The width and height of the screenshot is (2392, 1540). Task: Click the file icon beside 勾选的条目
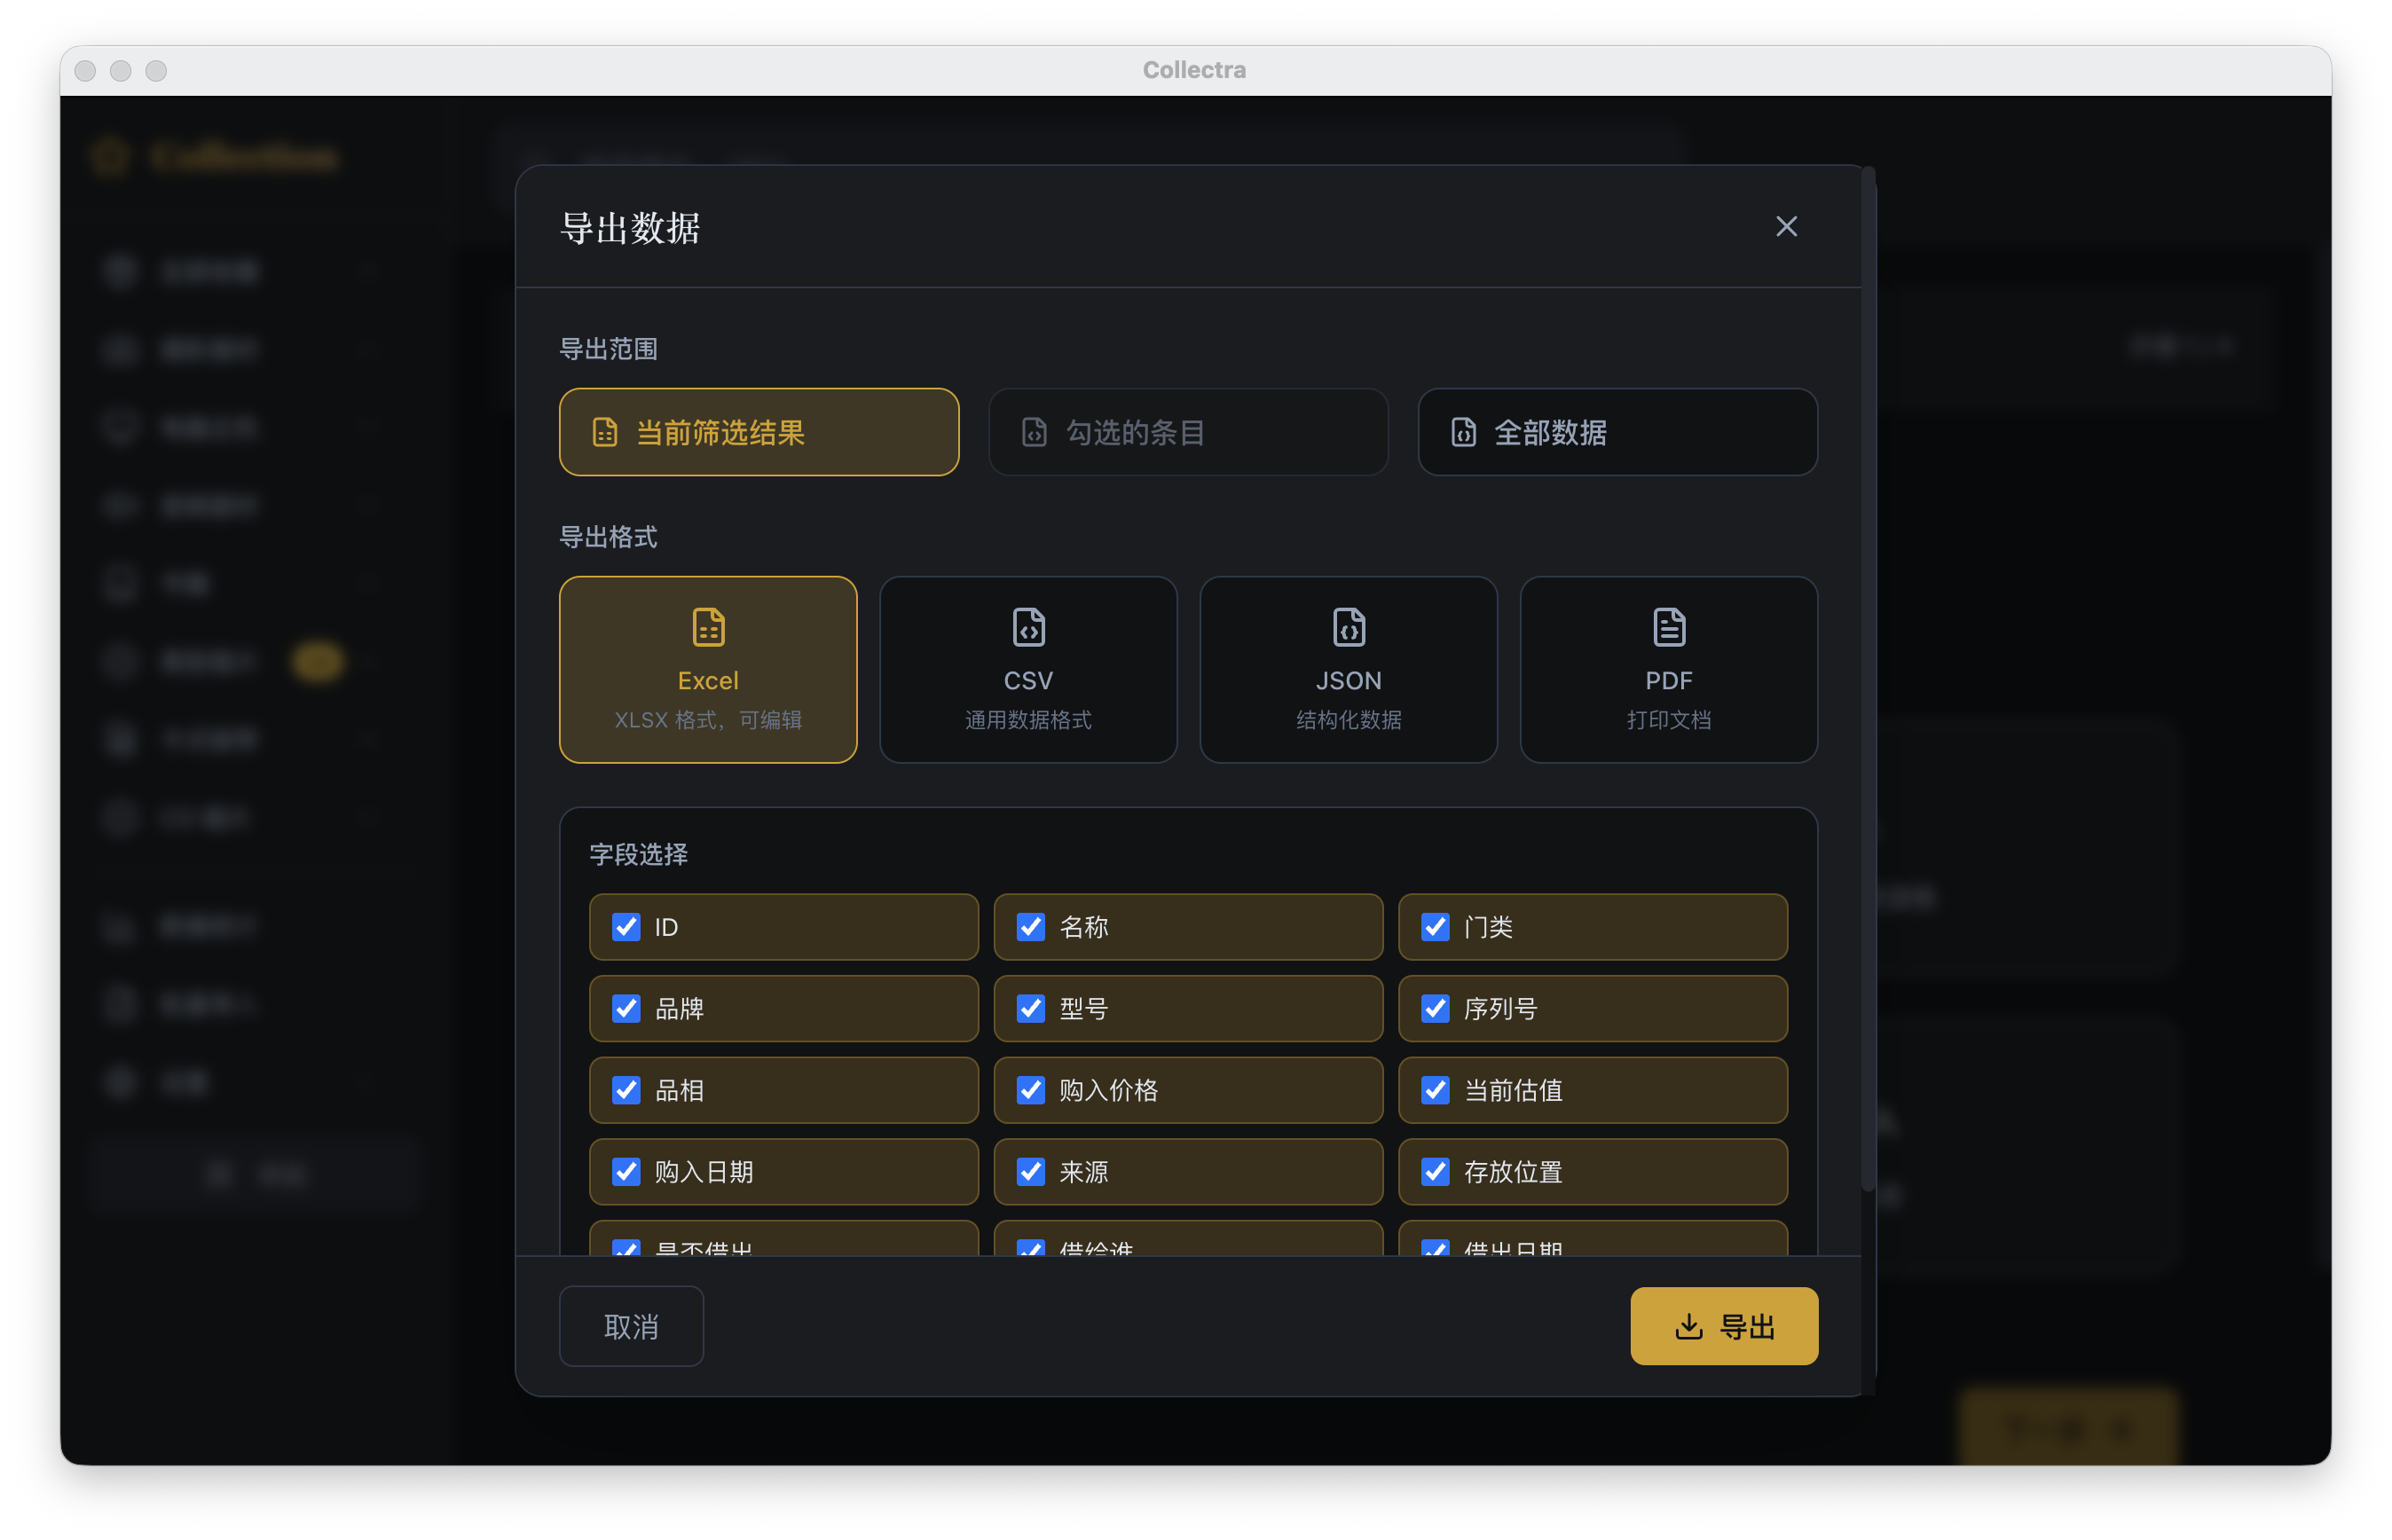click(x=1034, y=432)
